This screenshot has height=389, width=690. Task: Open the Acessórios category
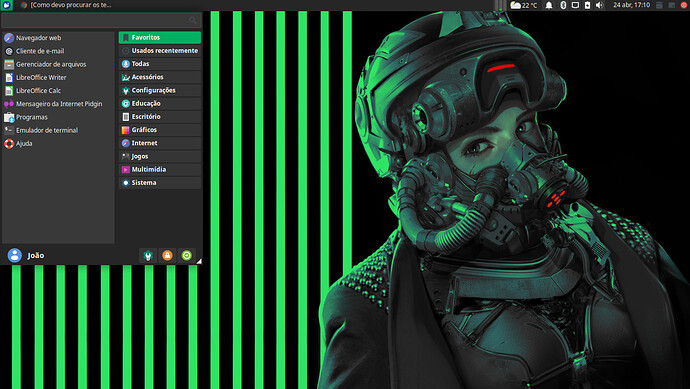pos(160,77)
